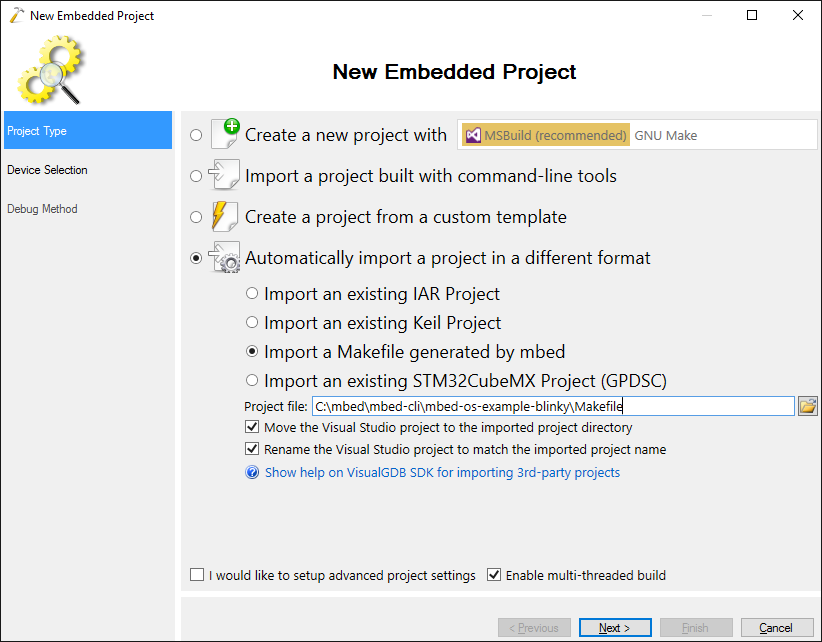
Task: Select Import an existing IAR Project option
Action: (252, 293)
